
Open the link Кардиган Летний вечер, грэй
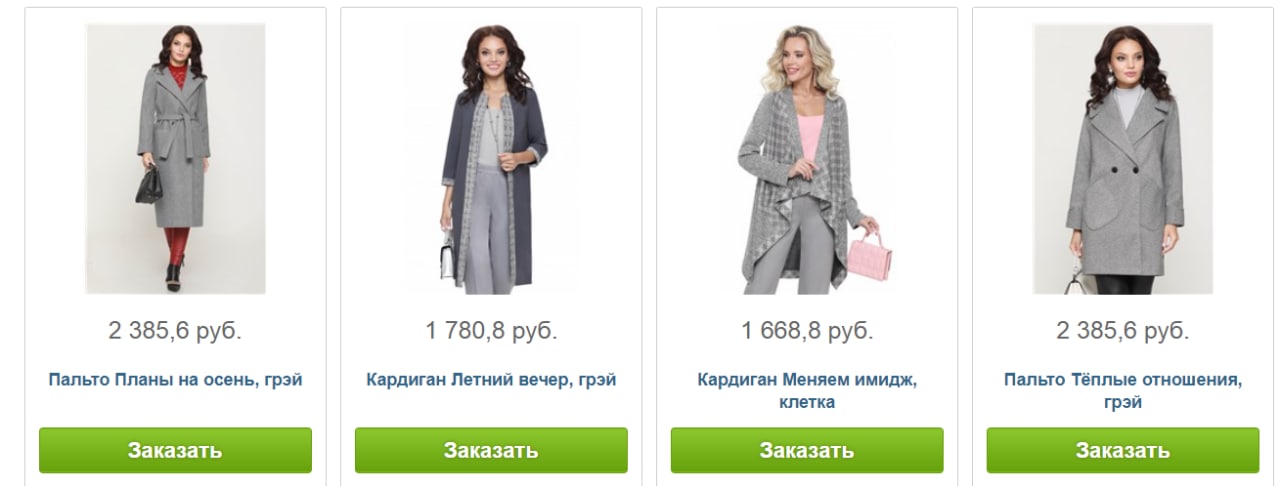(x=491, y=380)
